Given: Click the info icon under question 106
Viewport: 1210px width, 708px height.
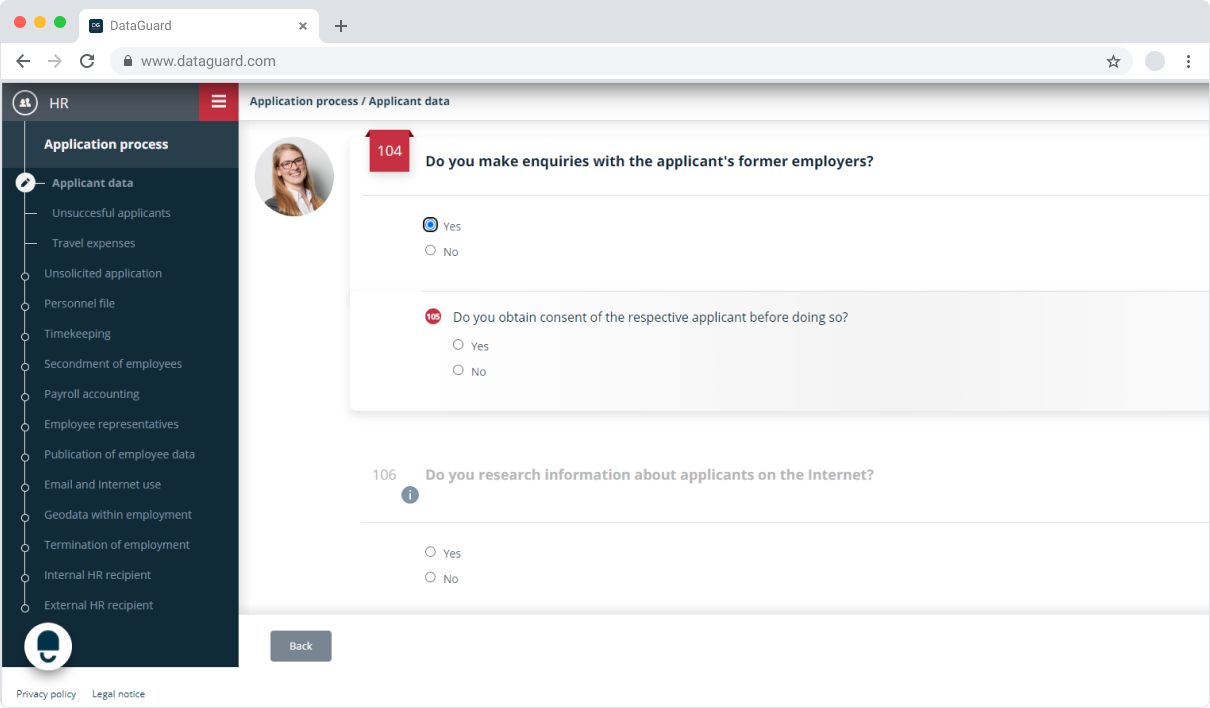Looking at the screenshot, I should pos(410,495).
